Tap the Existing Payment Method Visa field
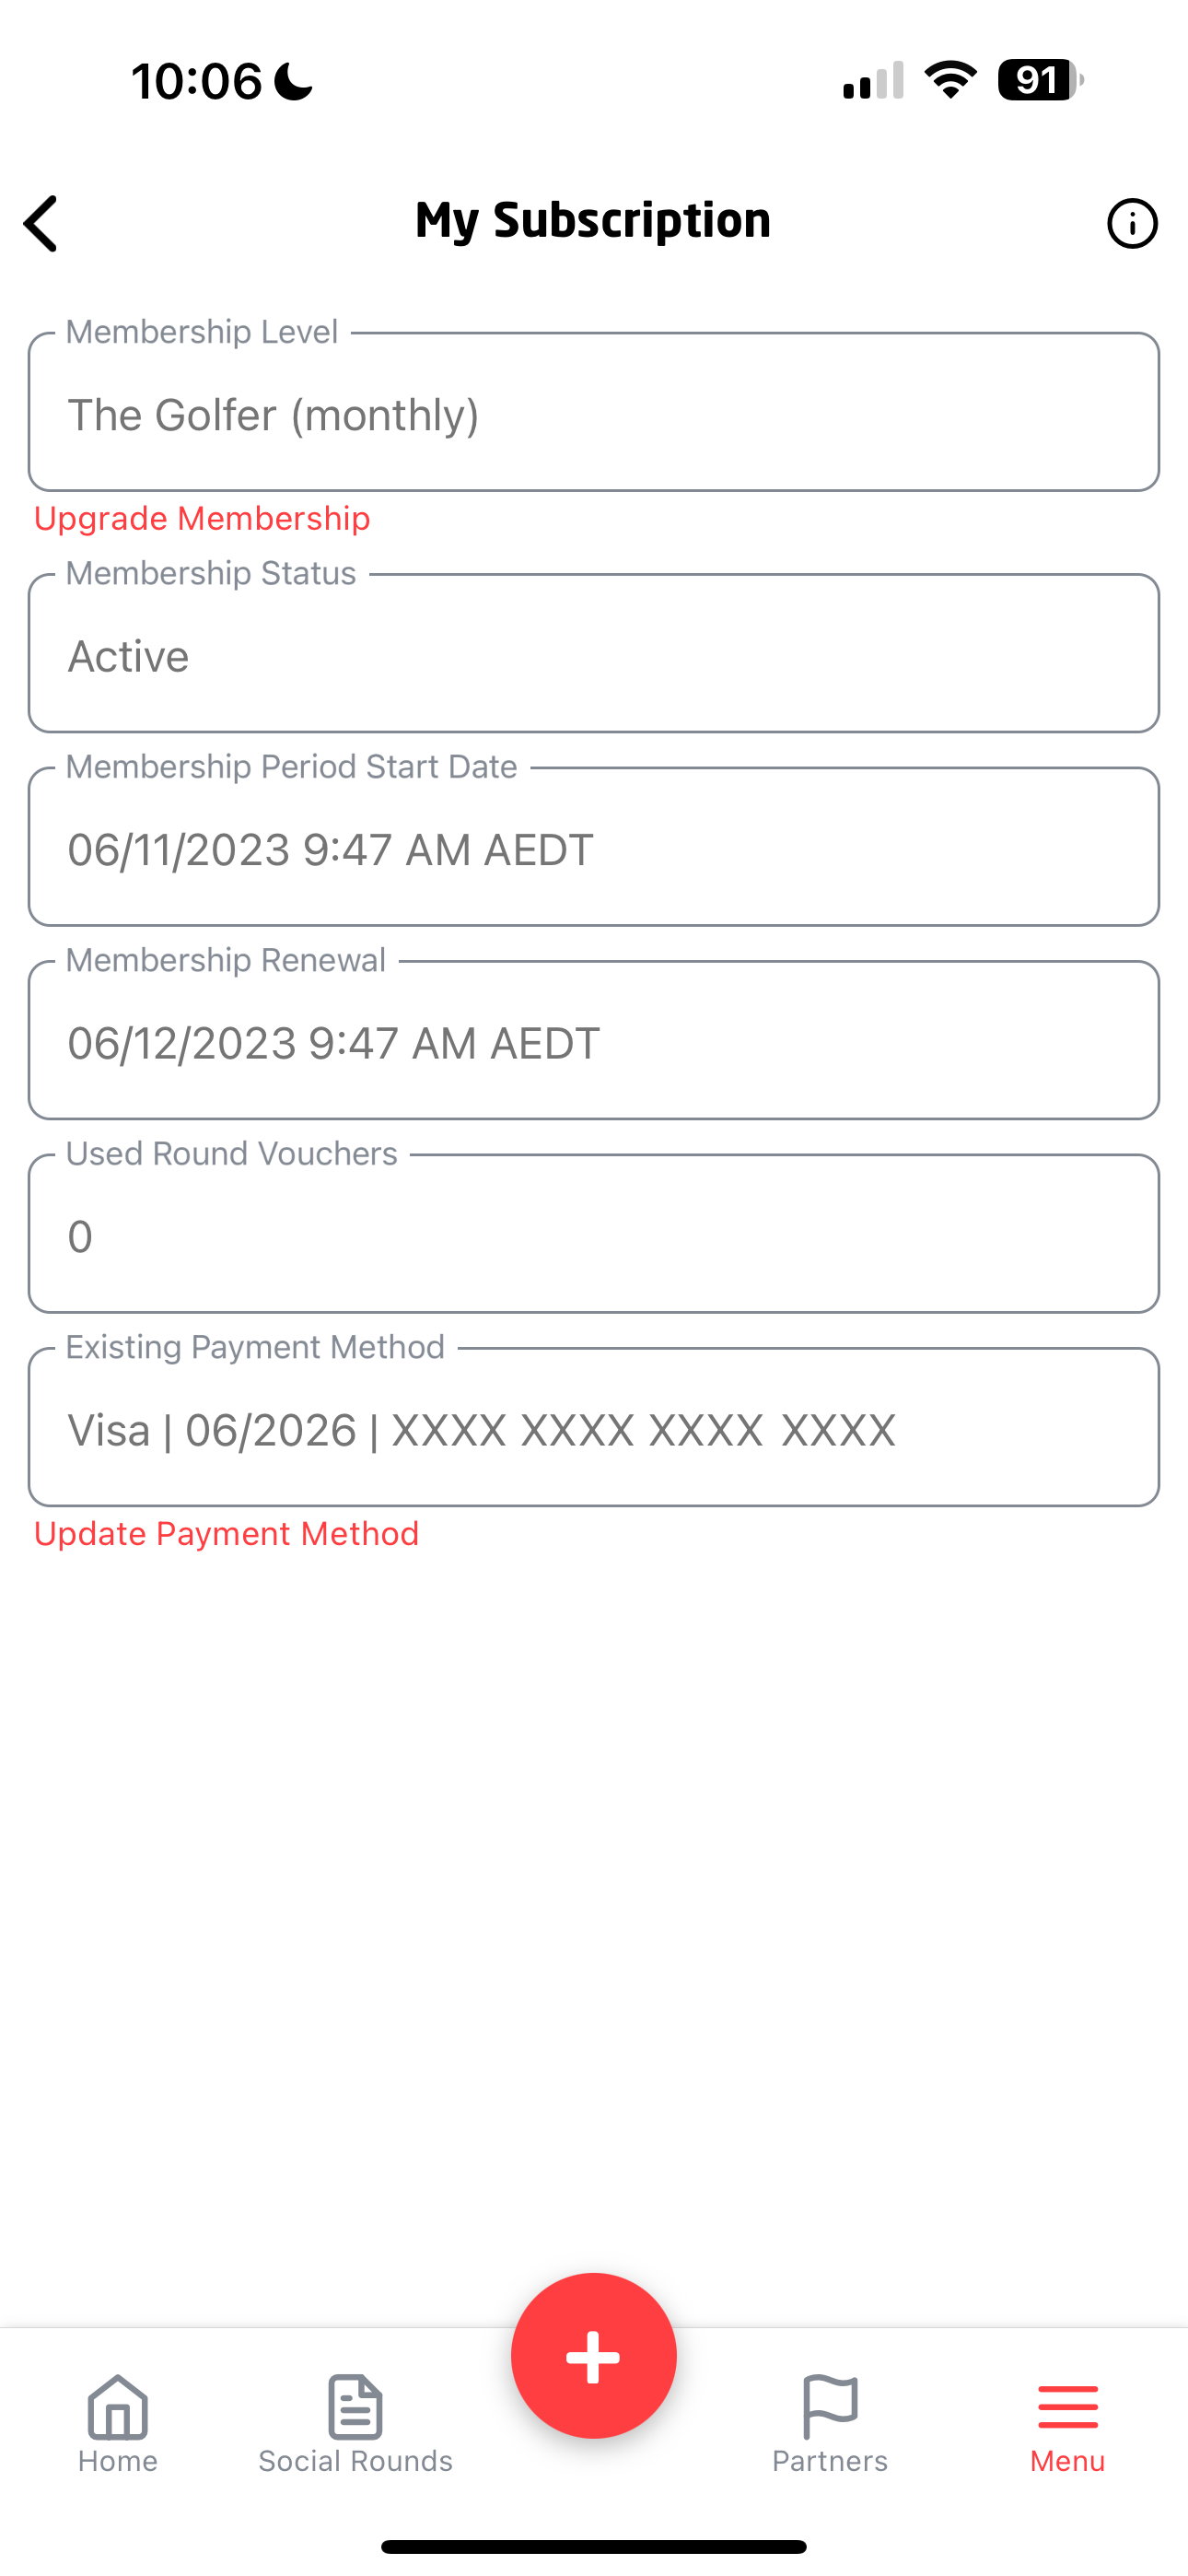Screen dimensions: 1188x2576 click(x=594, y=1427)
